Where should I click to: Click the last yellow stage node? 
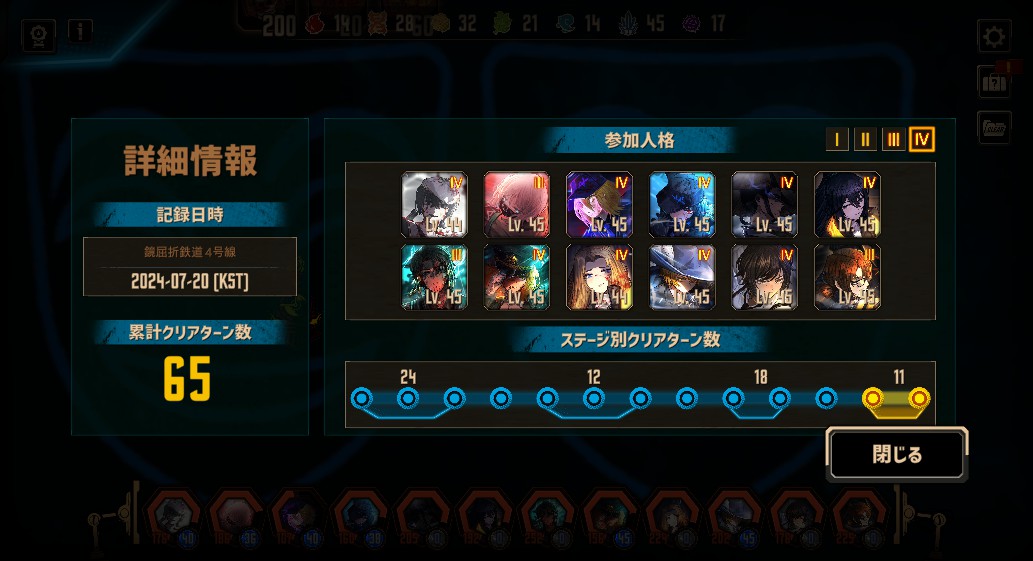(x=919, y=398)
